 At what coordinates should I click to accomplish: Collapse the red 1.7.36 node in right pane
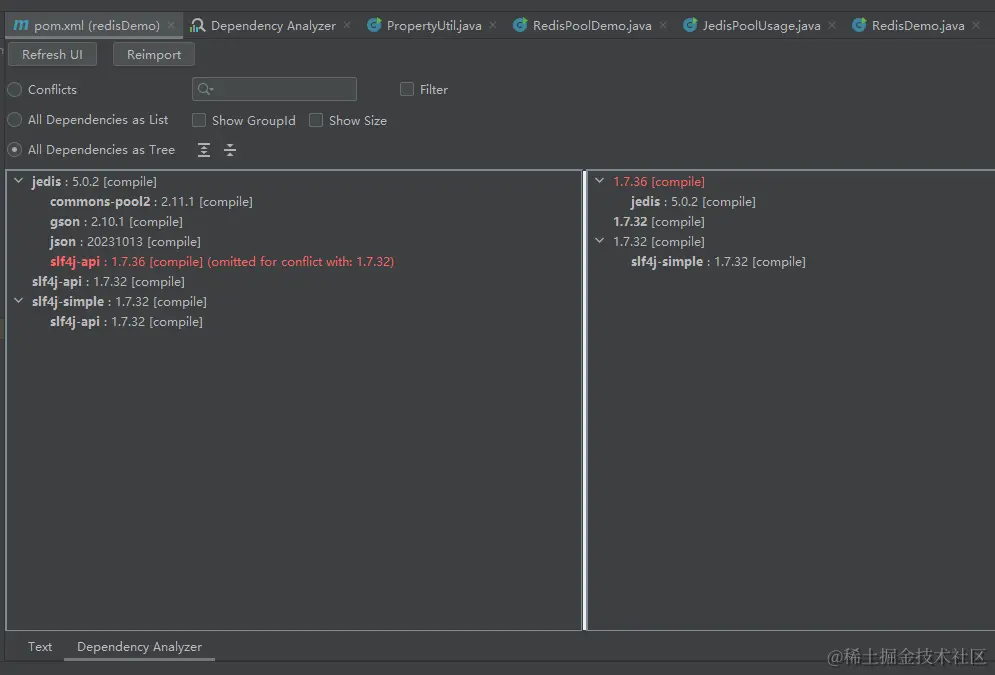coord(600,181)
